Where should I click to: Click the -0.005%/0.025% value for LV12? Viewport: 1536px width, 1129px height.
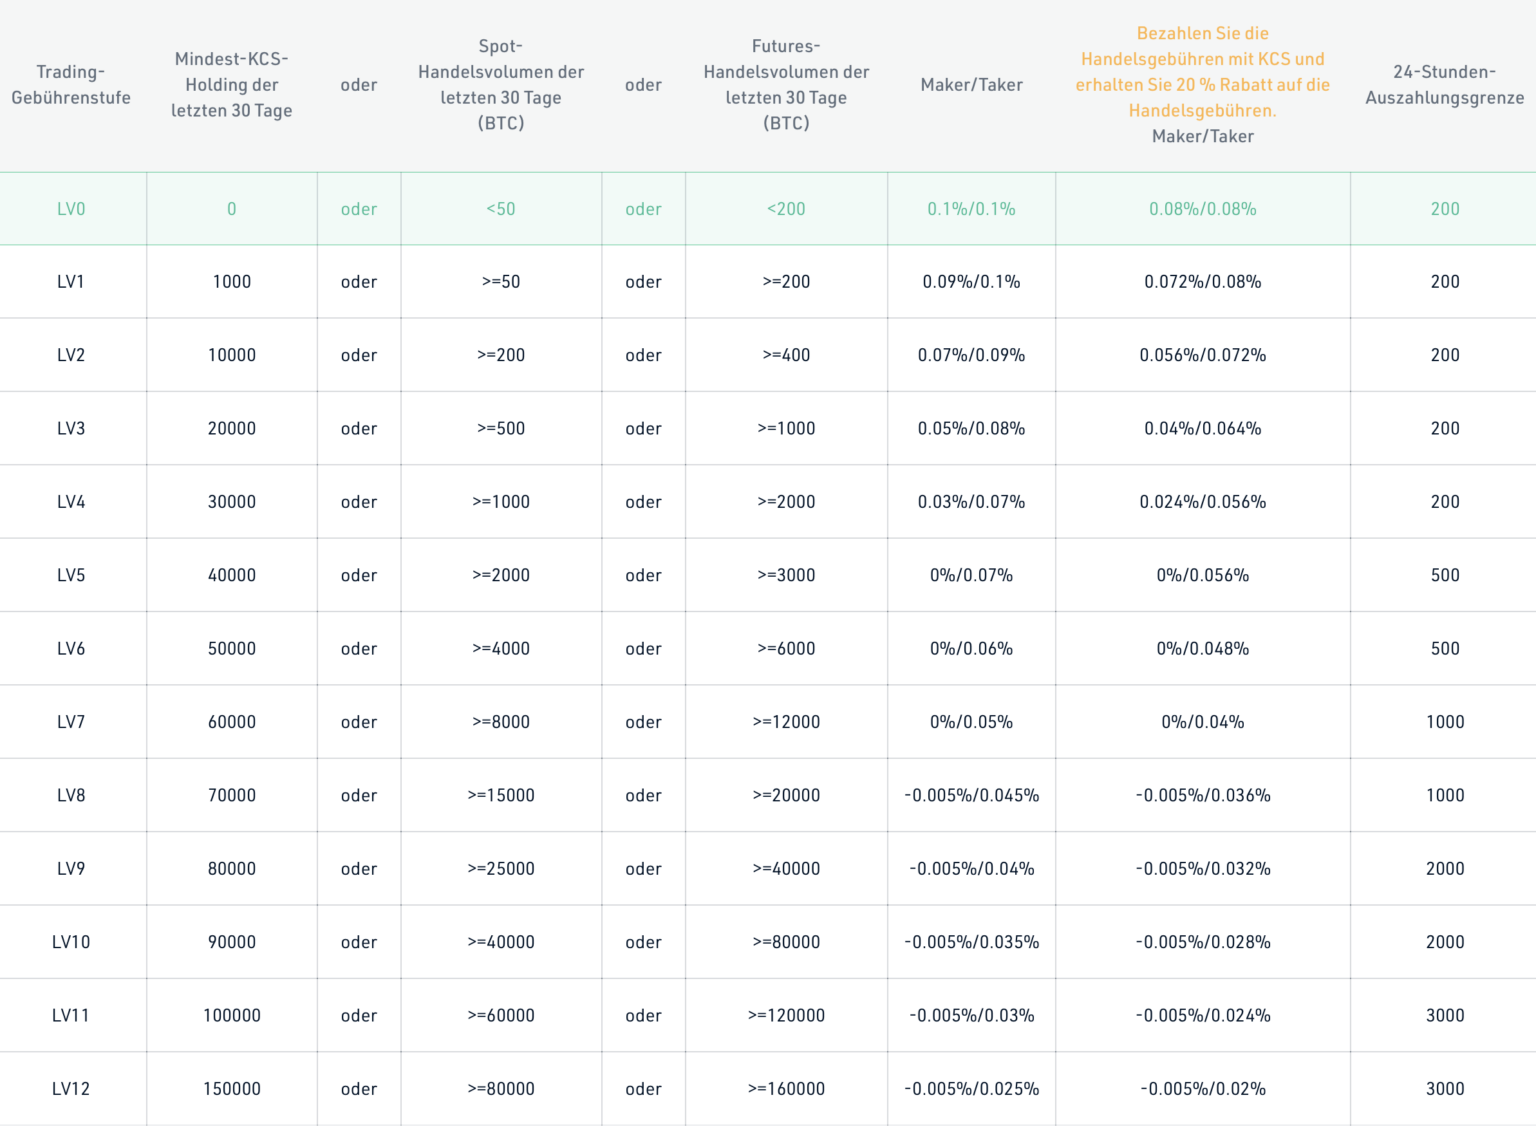(x=971, y=1089)
